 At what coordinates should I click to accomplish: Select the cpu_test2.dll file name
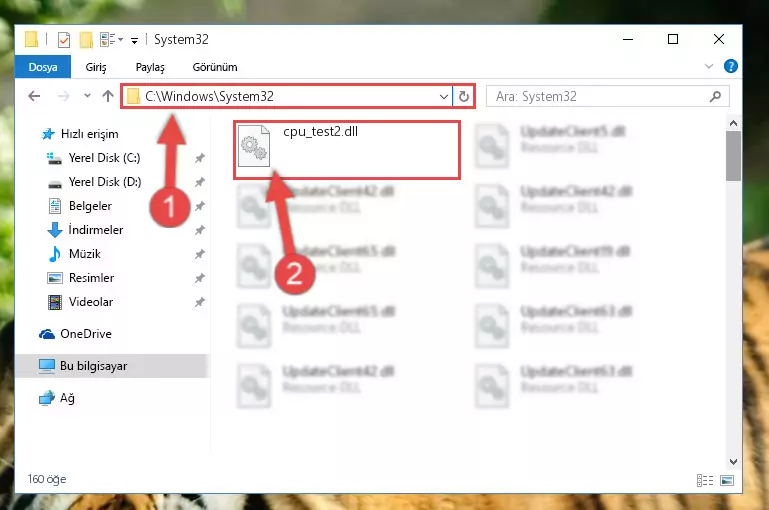pos(320,131)
